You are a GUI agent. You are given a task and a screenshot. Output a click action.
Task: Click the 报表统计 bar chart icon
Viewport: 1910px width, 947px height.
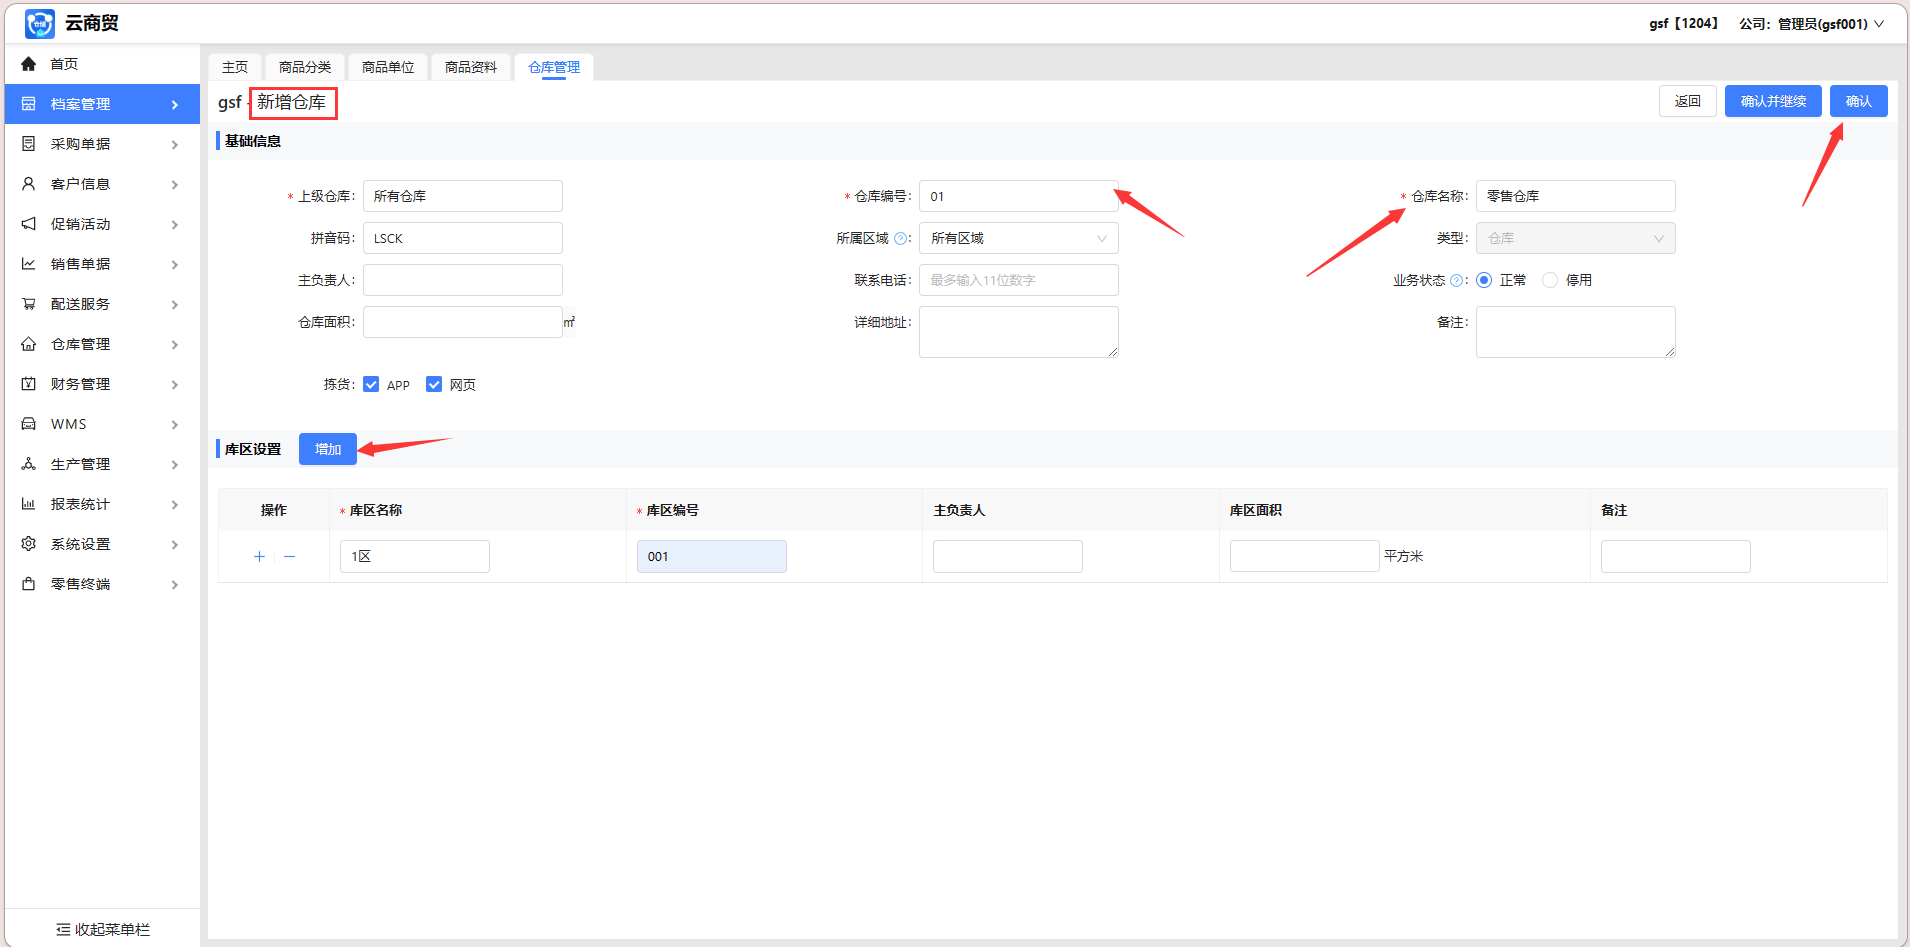[29, 504]
